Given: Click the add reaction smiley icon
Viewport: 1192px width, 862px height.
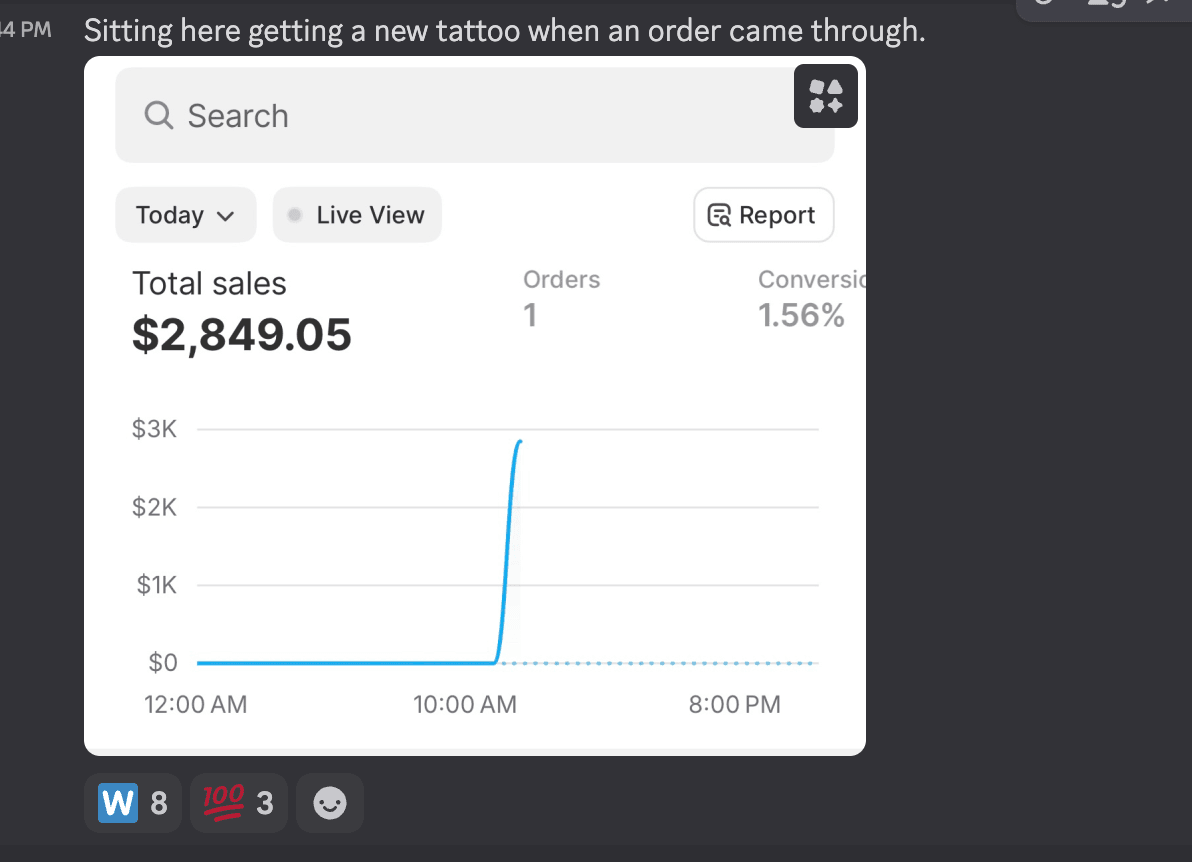Looking at the screenshot, I should 330,803.
